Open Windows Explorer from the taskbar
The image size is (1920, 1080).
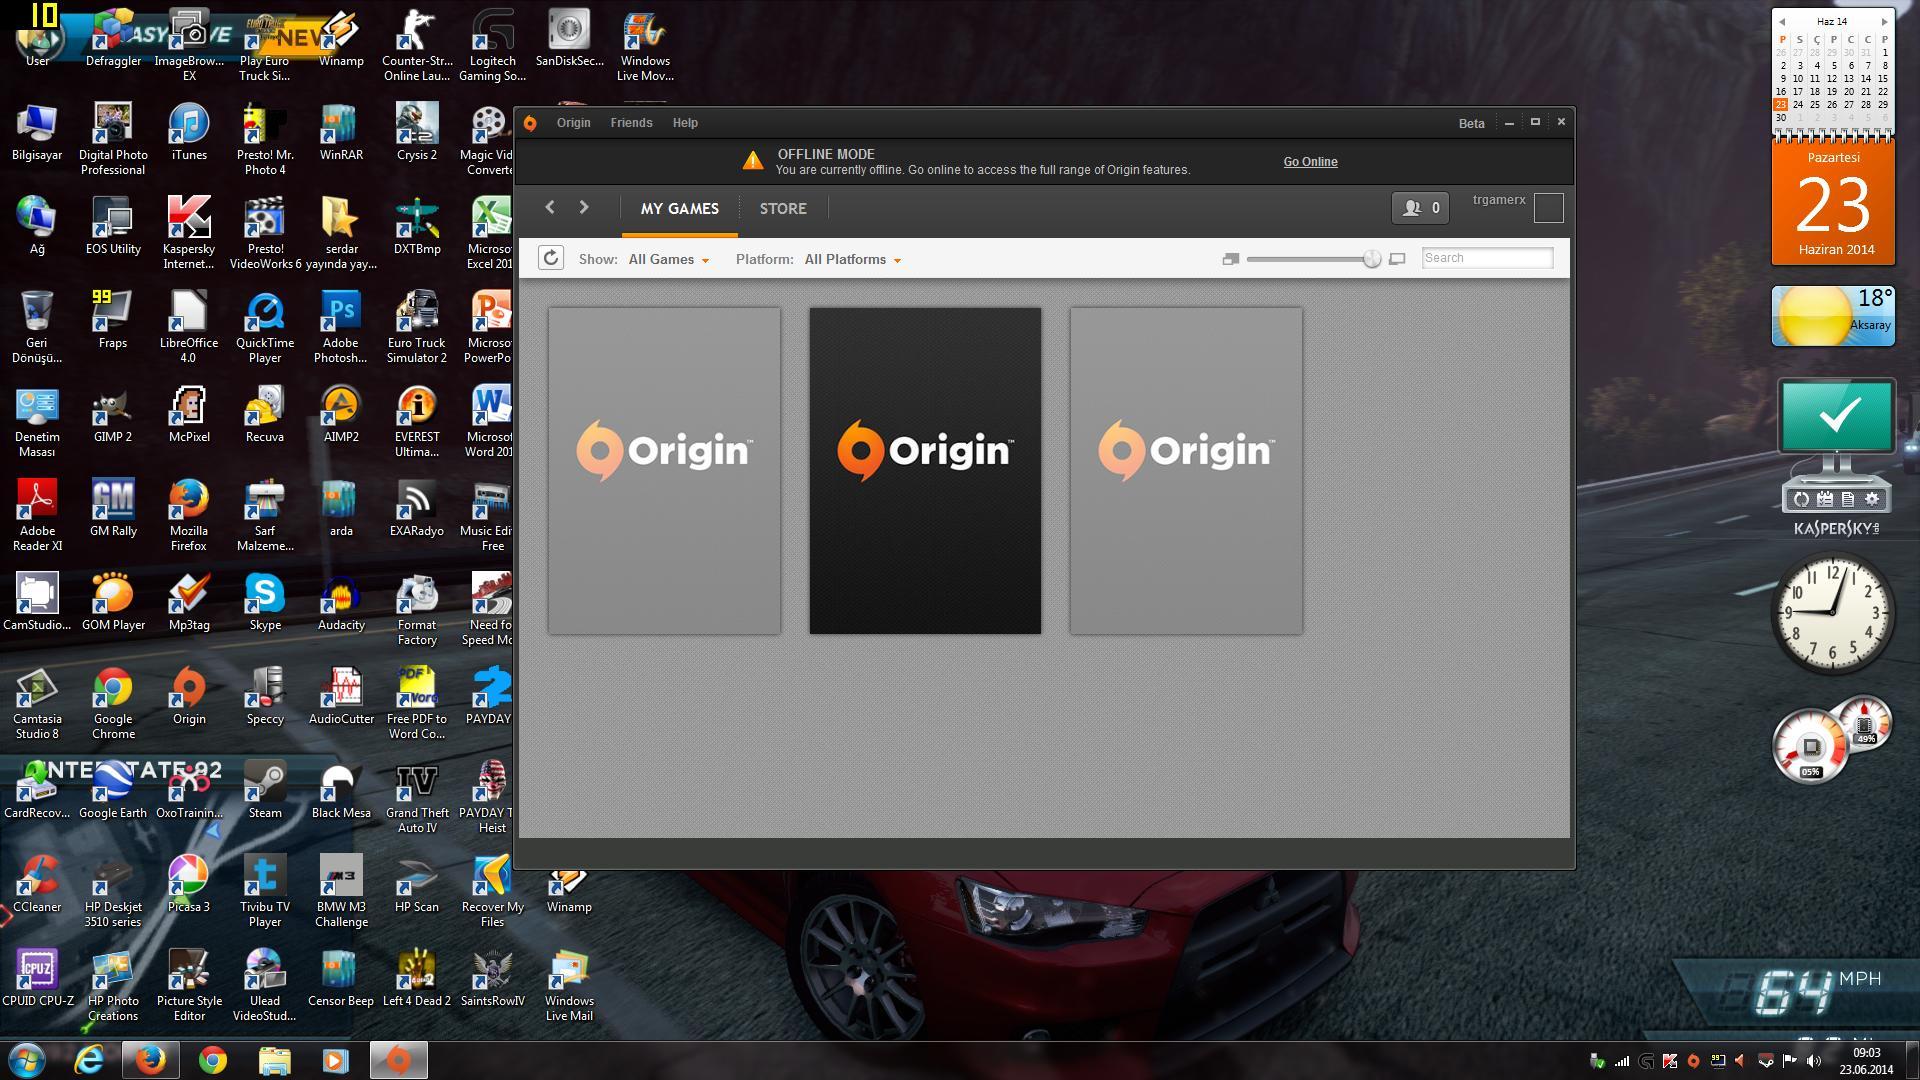[x=274, y=1060]
